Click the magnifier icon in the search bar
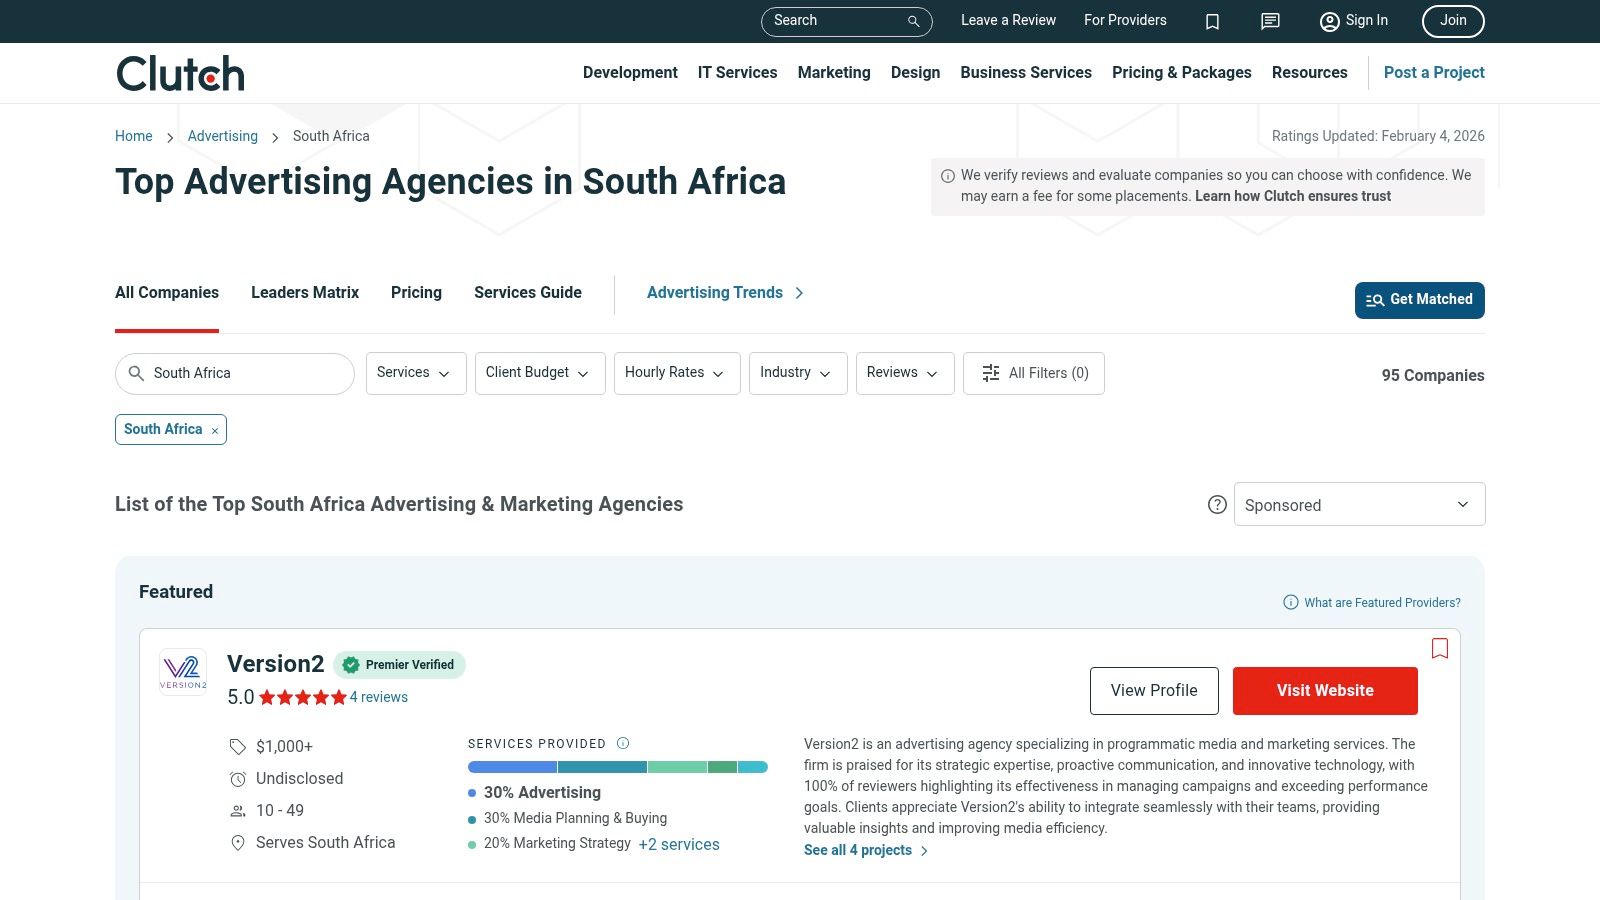This screenshot has width=1600, height=900. [912, 21]
